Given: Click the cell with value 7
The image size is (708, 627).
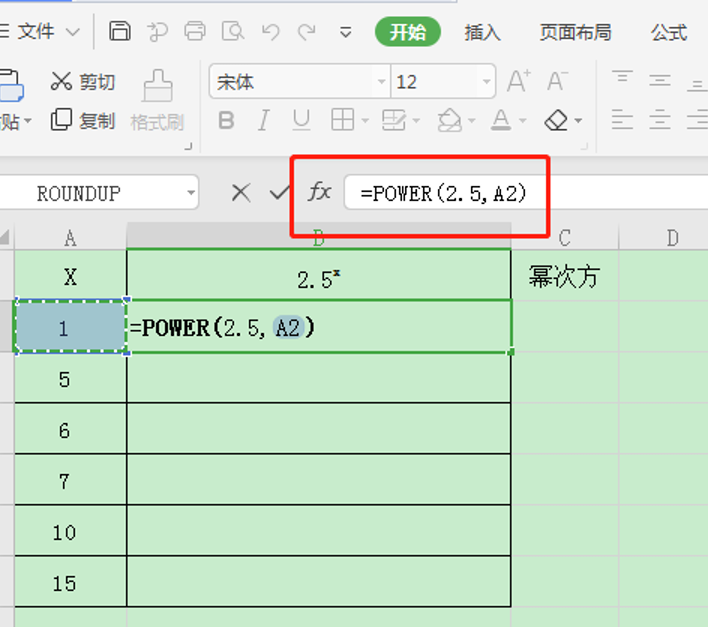Looking at the screenshot, I should pyautogui.click(x=70, y=480).
